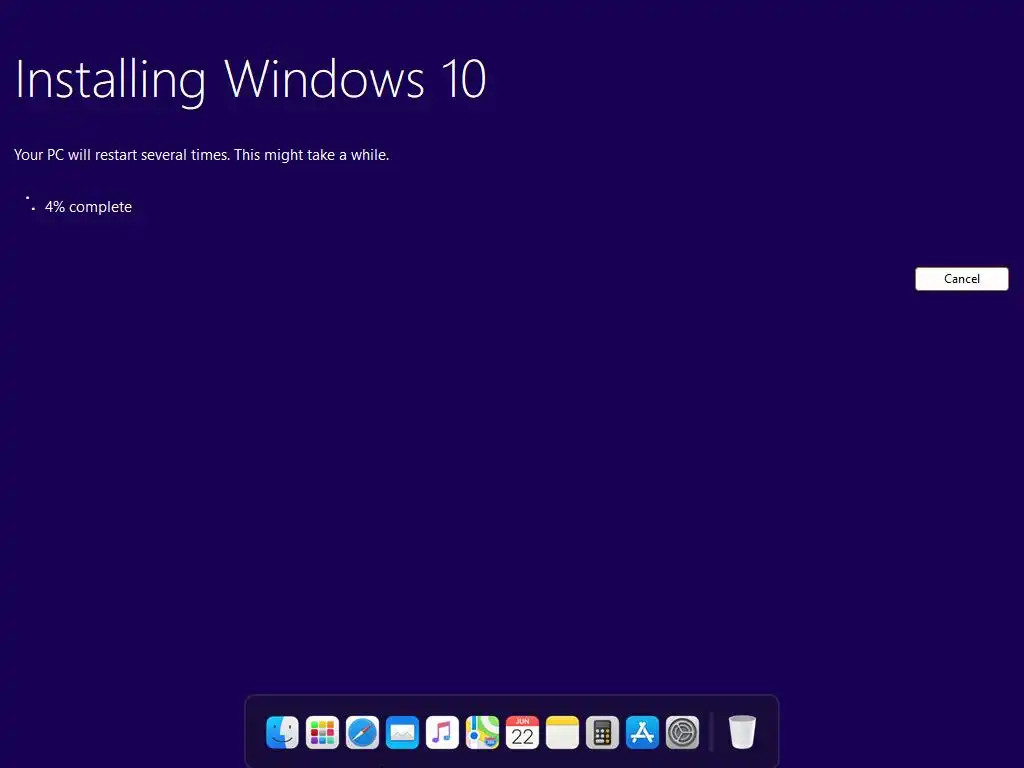1024x768 pixels.
Task: Open the Music app icon
Action: click(x=442, y=732)
